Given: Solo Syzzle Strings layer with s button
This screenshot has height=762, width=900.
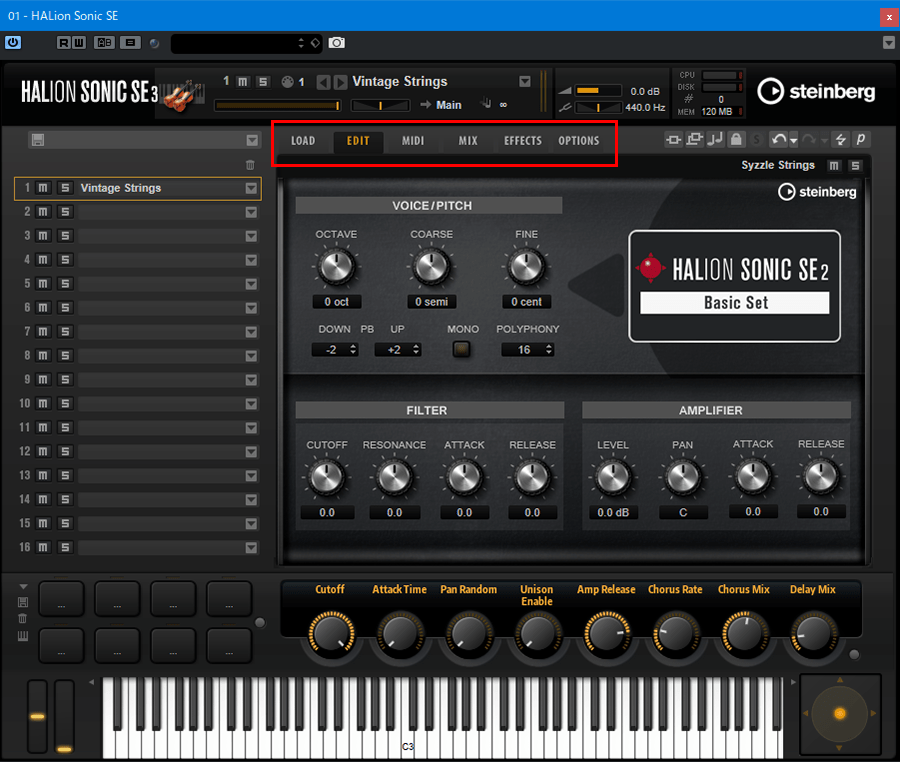Looking at the screenshot, I should [x=855, y=166].
